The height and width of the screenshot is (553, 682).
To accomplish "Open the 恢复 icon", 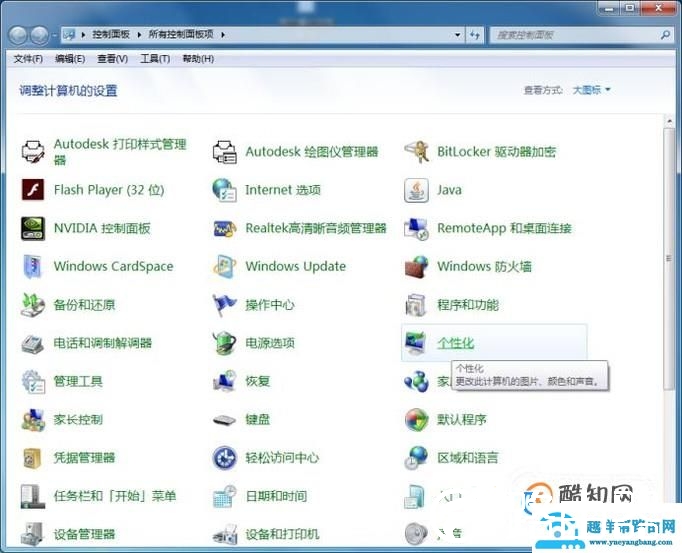I will [225, 381].
